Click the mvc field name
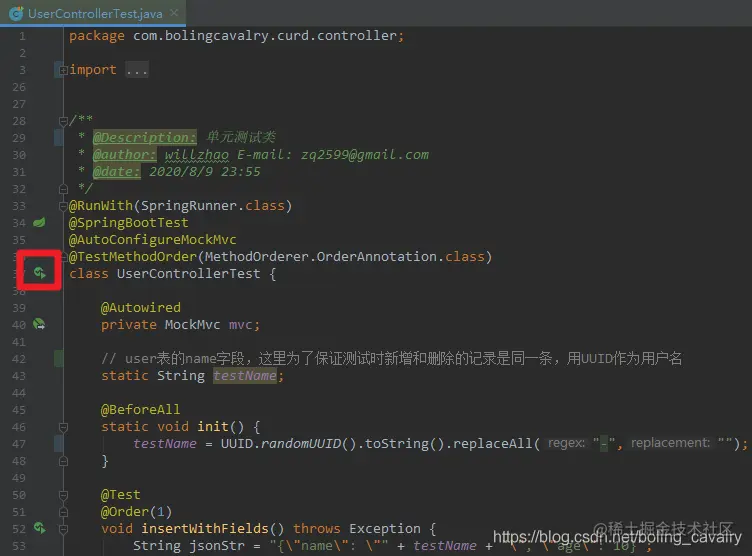Screen dimensions: 752x556 [240, 325]
